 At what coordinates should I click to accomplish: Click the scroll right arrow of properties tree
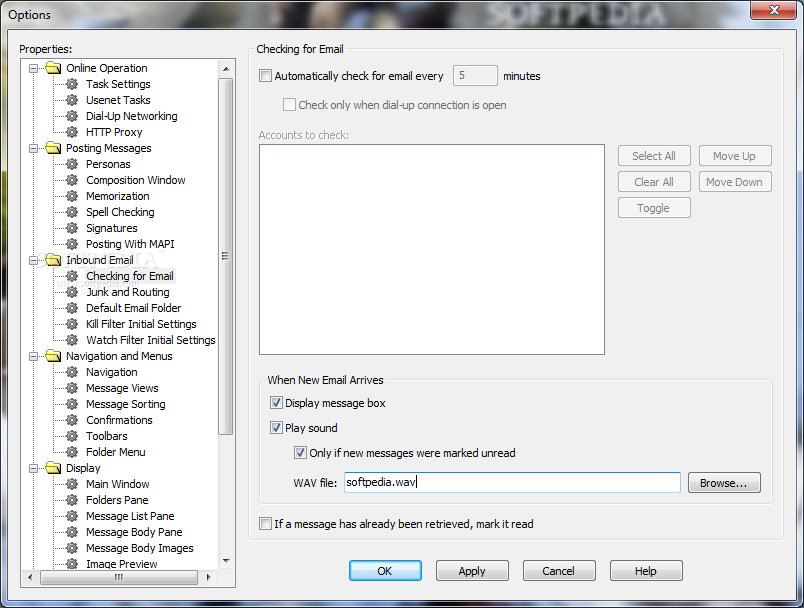pos(208,577)
